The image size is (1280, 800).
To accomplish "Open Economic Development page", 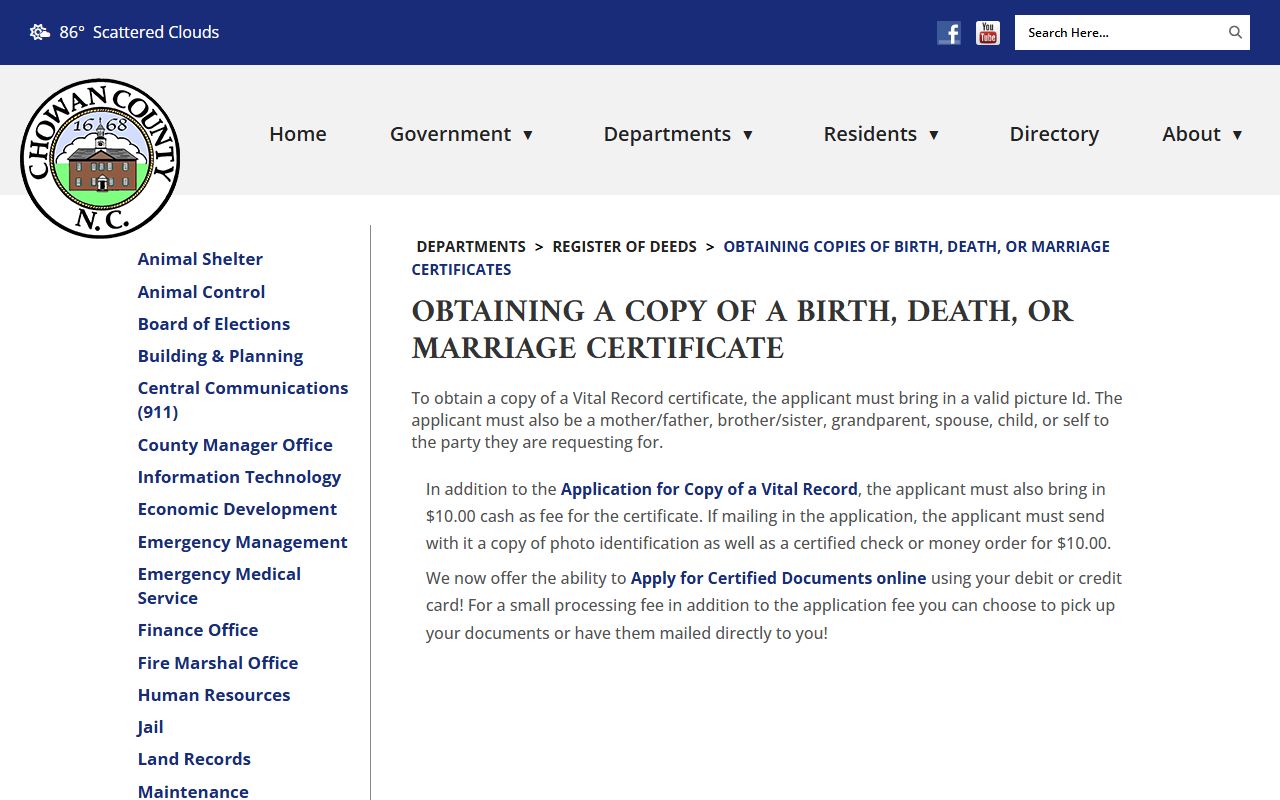I will click(237, 509).
